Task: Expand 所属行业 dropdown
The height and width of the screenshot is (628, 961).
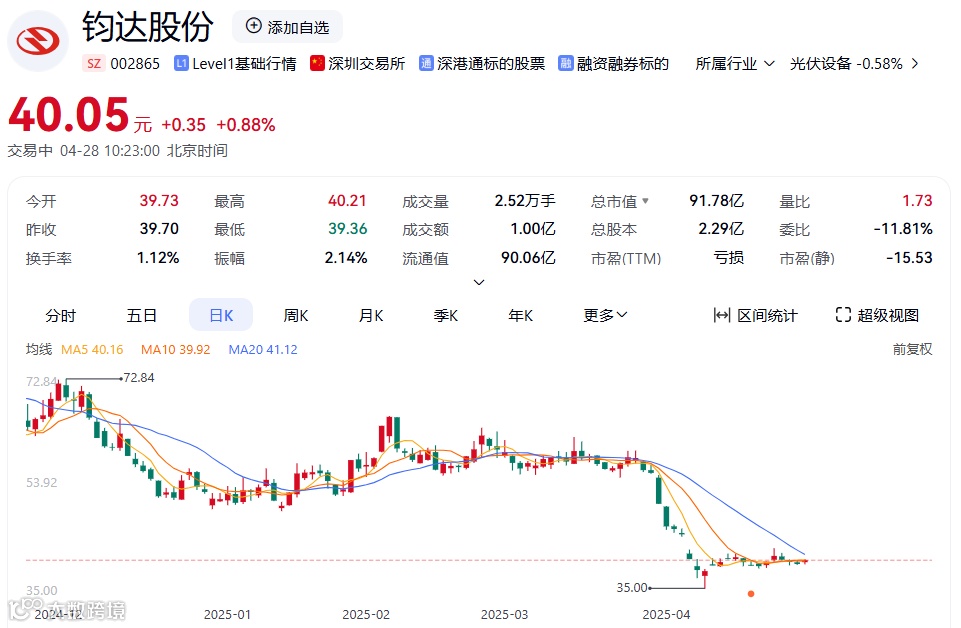Action: coord(735,64)
